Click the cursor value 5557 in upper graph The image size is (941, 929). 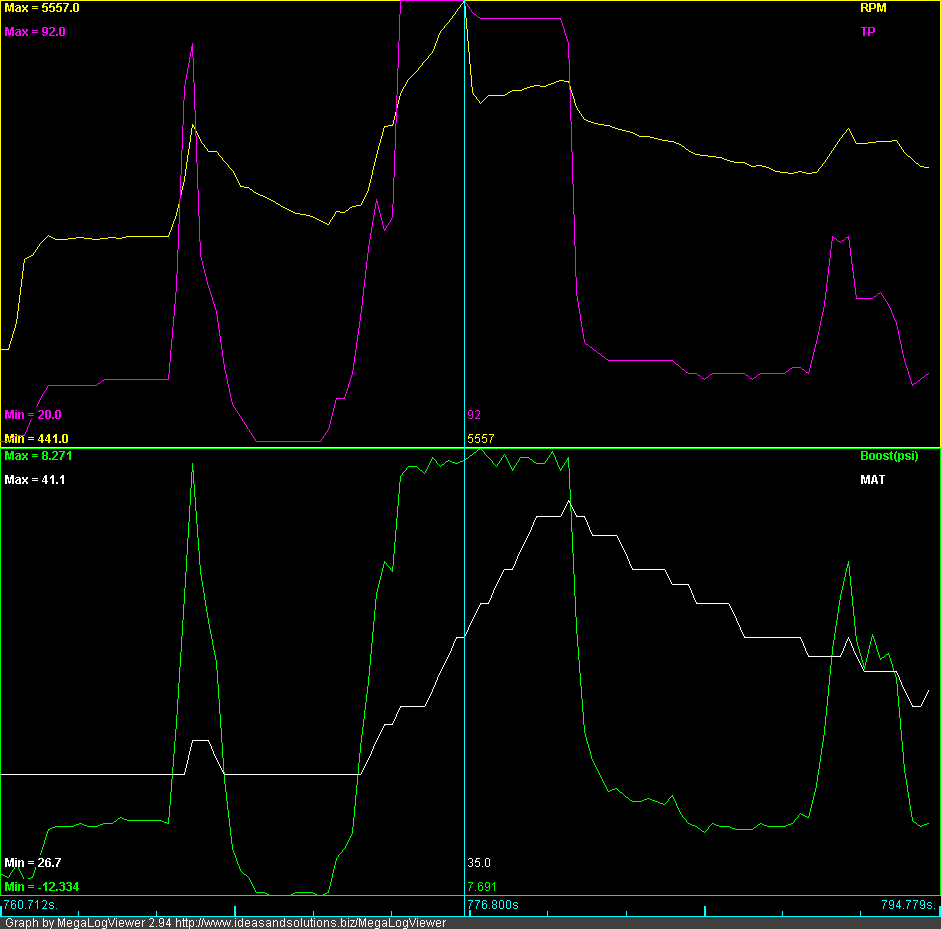[481, 439]
